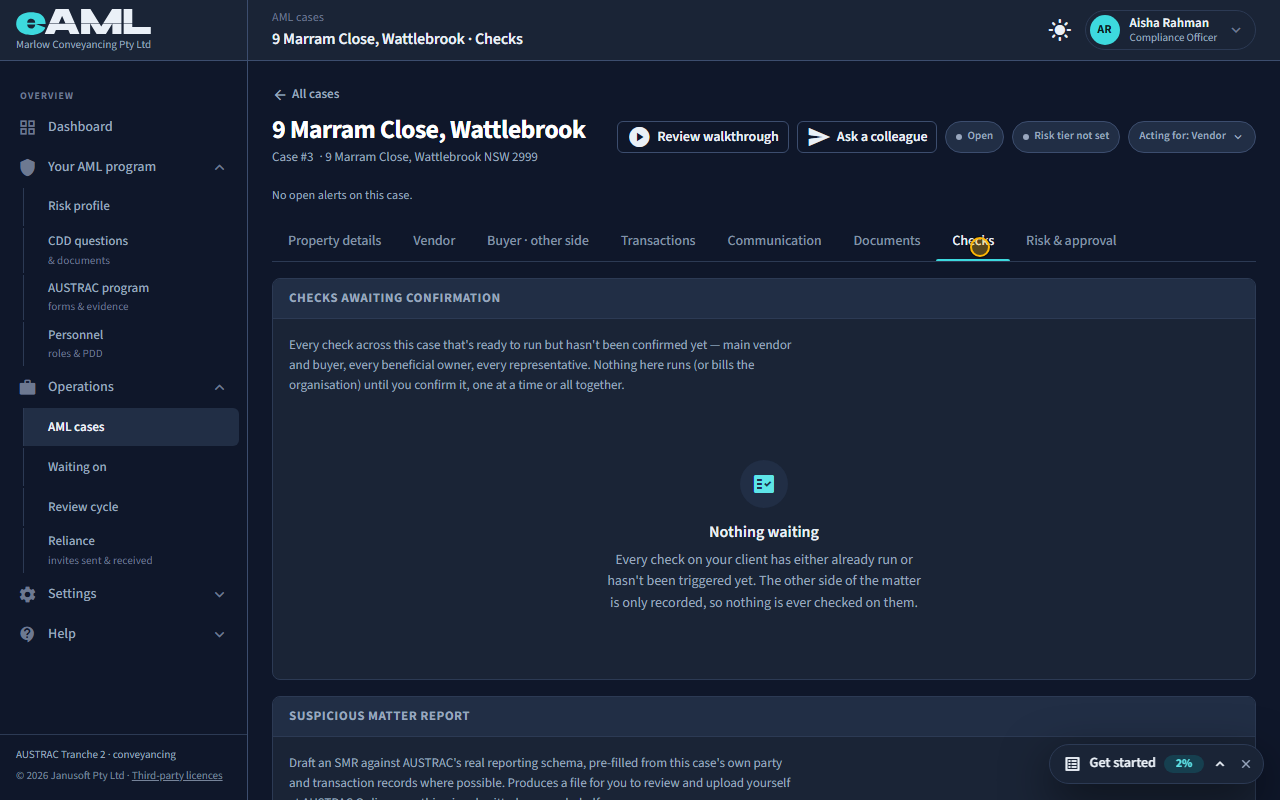The width and height of the screenshot is (1280, 800).
Task: Click Ask a colleague button
Action: [867, 137]
